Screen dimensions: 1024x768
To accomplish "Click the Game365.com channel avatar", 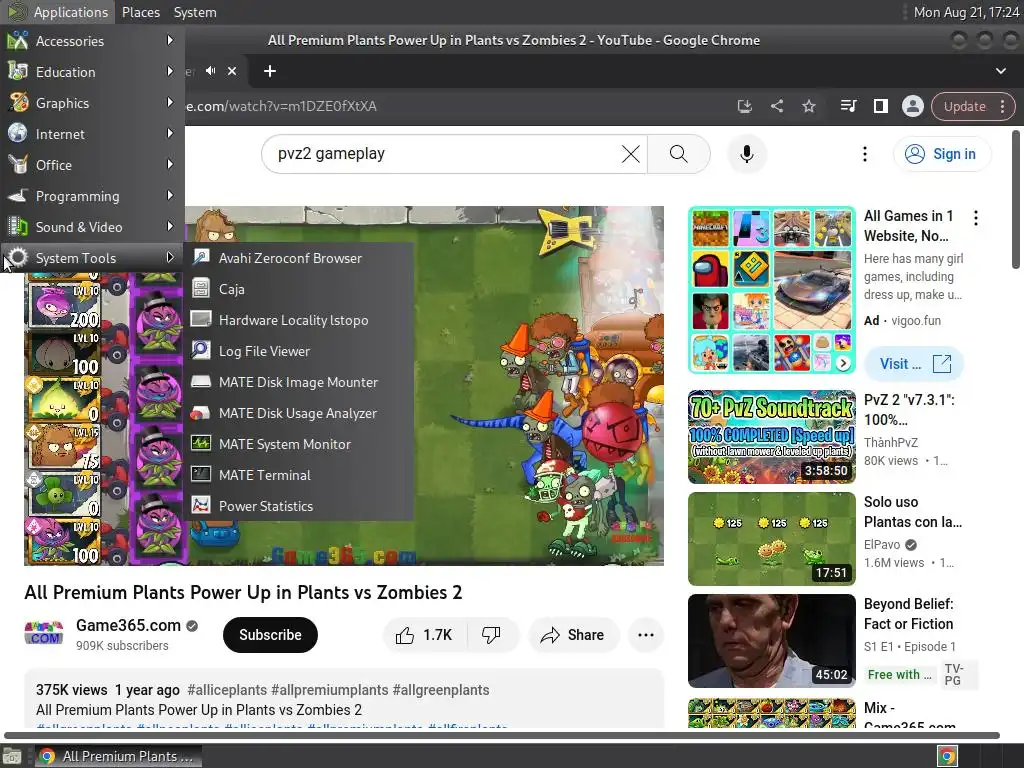I will 44,634.
